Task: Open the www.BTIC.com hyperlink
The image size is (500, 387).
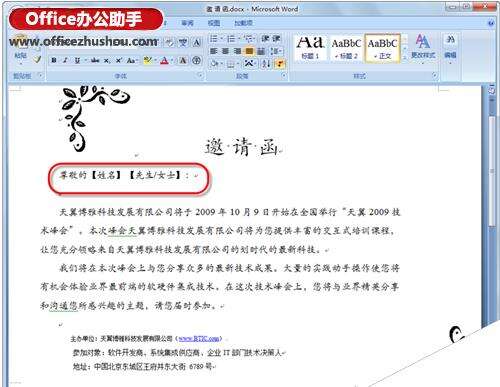Action: point(199,339)
